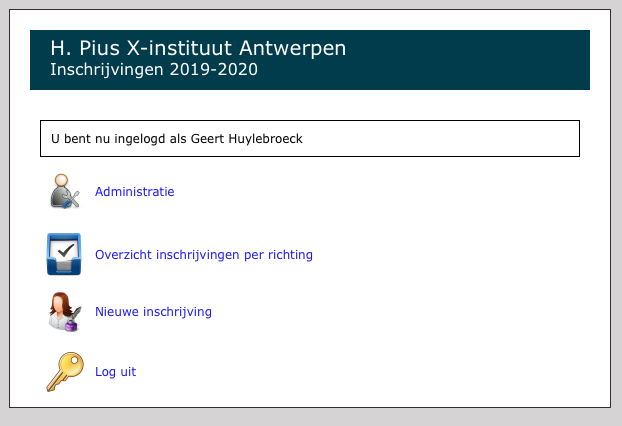Click the golden key logout icon
Screen dimensions: 622x426
pos(65,372)
